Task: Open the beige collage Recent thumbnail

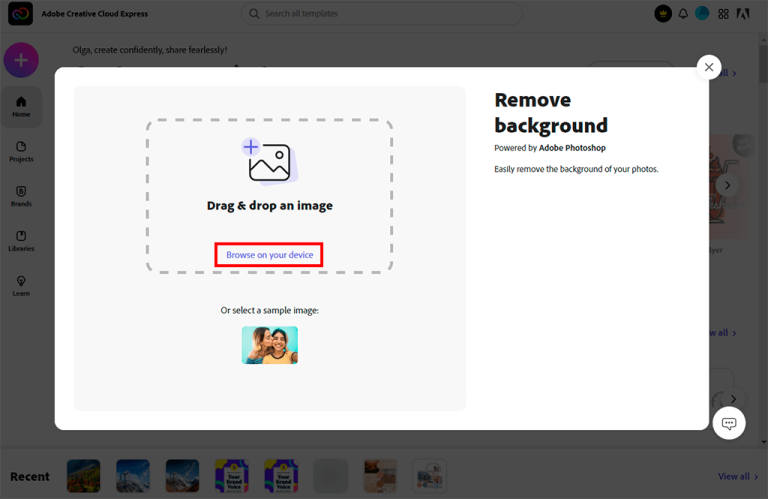Action: [380, 475]
